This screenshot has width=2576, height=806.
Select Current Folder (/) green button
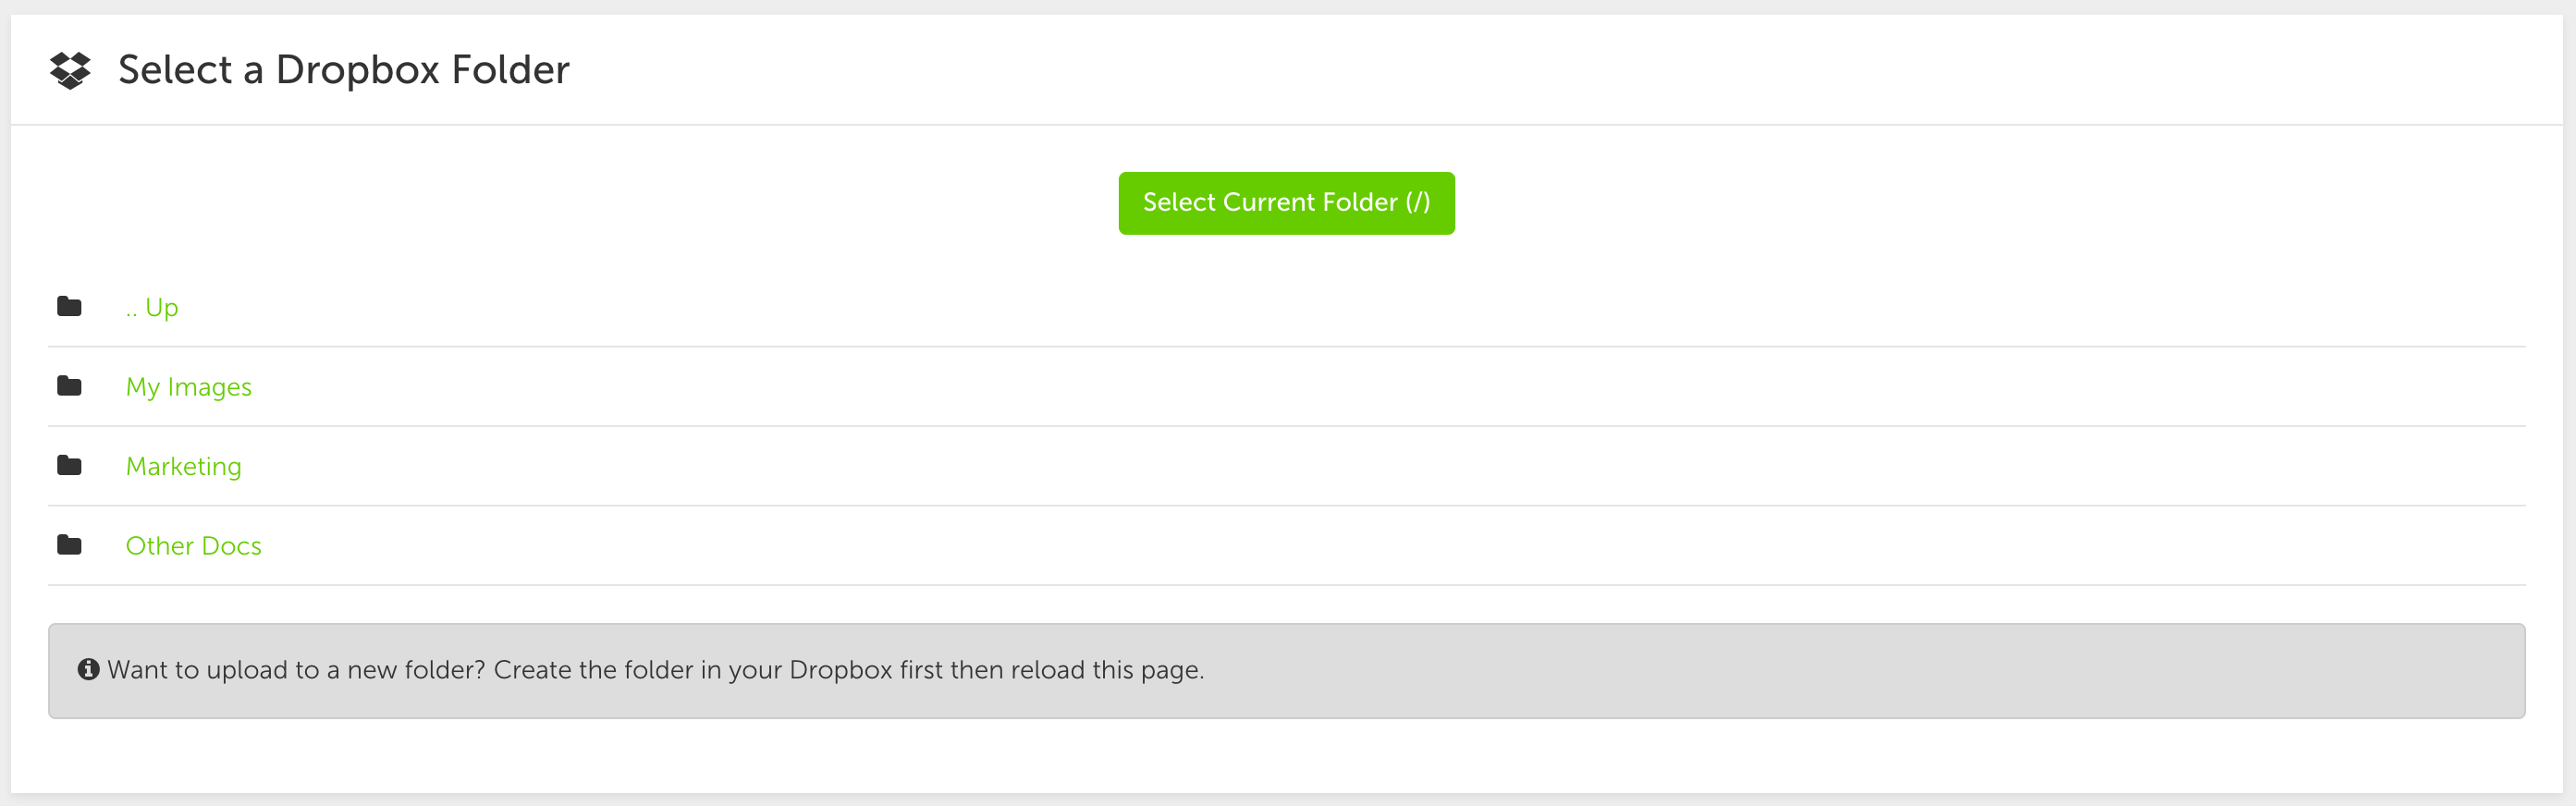[x=1286, y=203]
